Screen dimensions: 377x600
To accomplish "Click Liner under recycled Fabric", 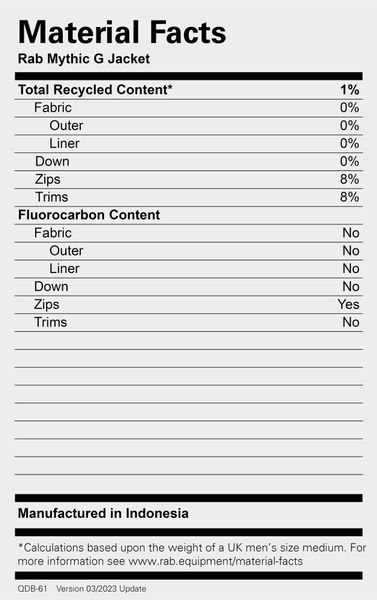I will [64, 143].
